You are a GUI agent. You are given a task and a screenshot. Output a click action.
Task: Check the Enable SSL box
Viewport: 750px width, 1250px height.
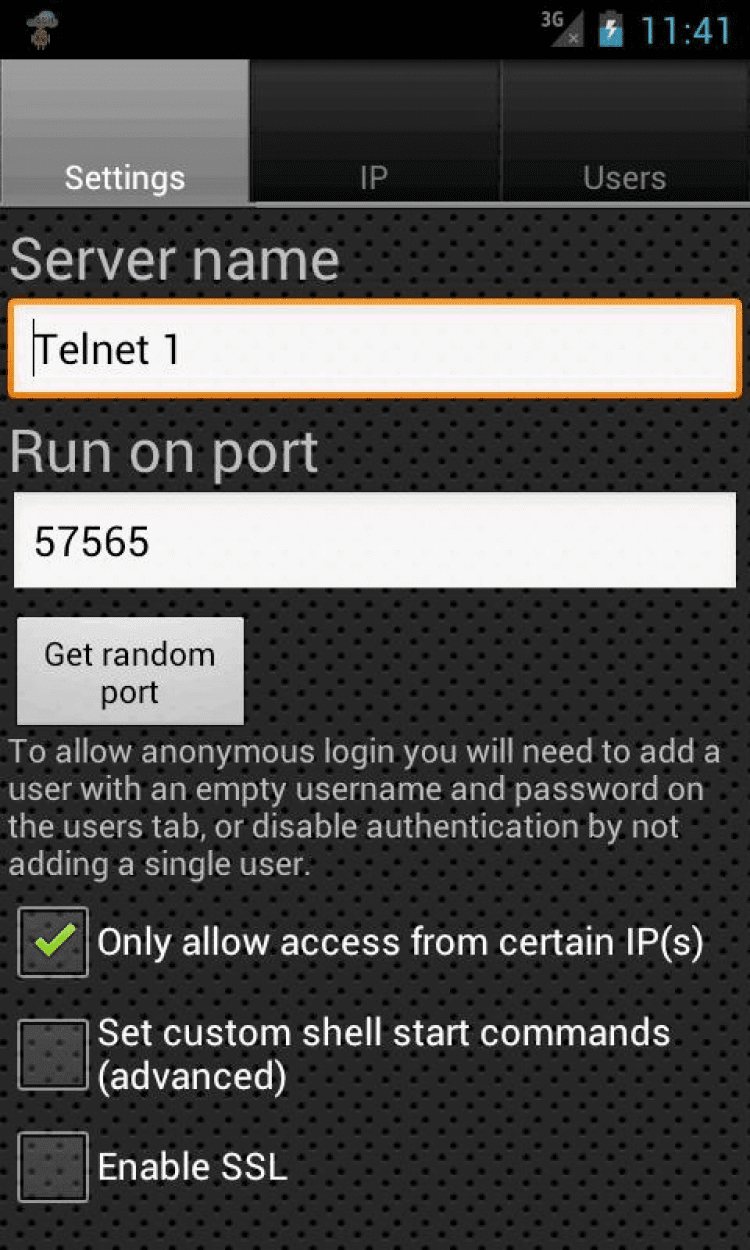coord(53,1167)
